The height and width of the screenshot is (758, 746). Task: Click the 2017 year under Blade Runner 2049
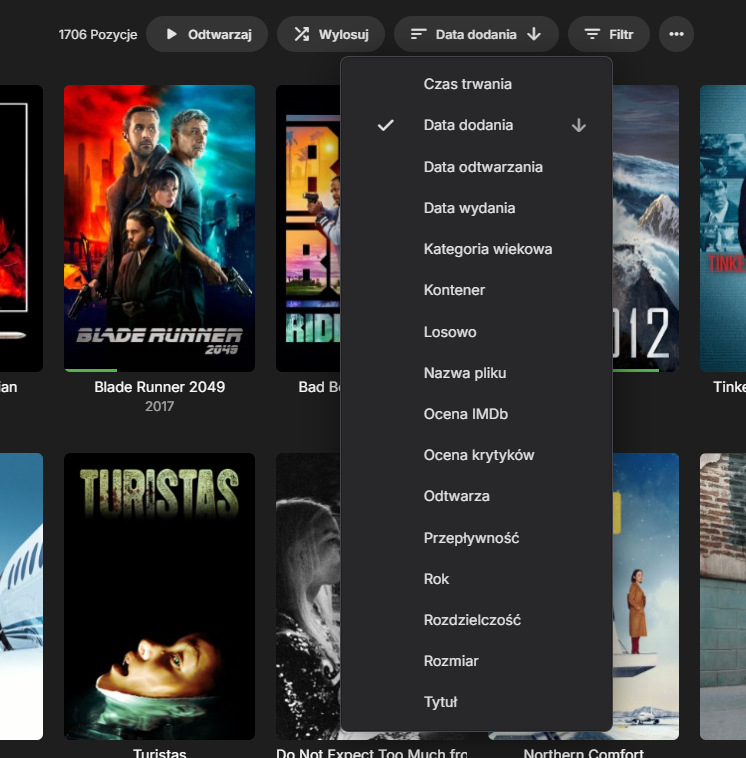(160, 406)
